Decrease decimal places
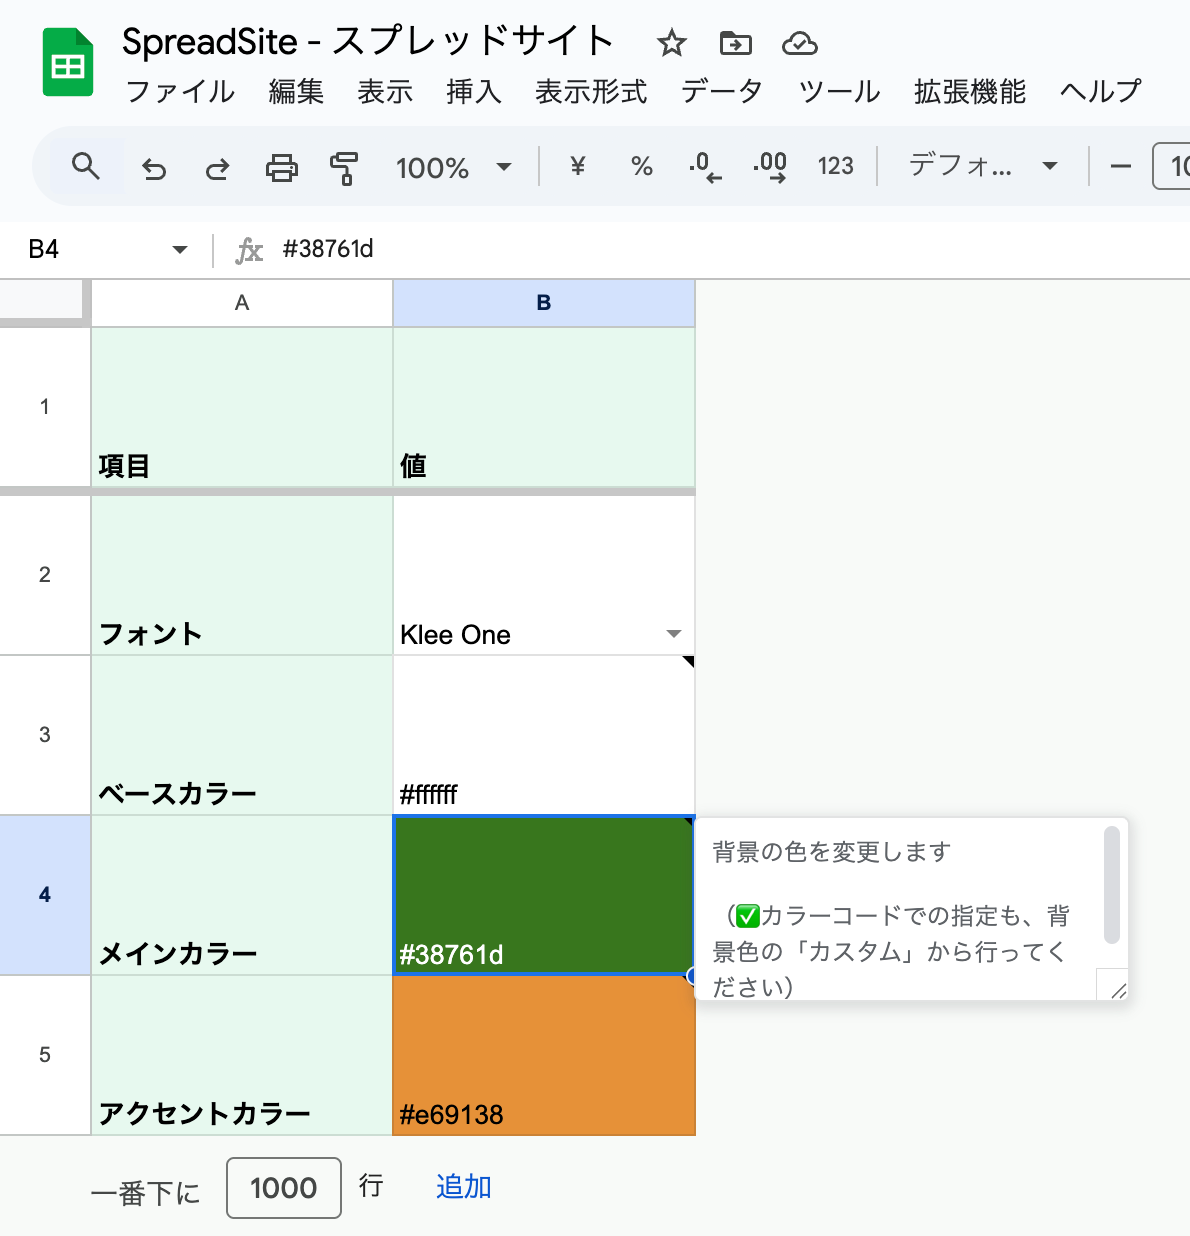 click(705, 166)
